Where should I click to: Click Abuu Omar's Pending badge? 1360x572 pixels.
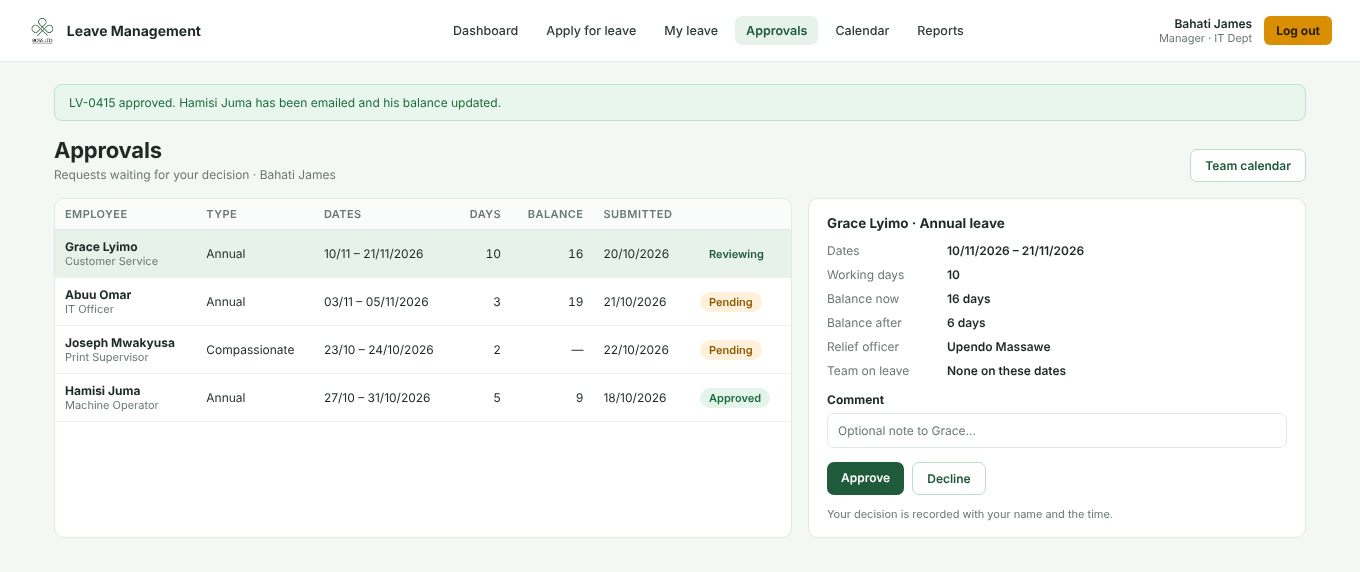[730, 302]
